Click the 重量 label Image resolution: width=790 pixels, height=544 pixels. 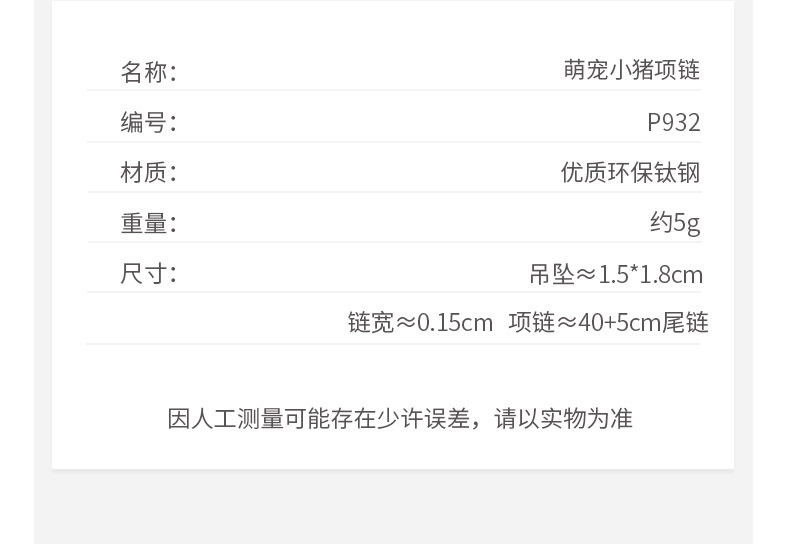click(x=148, y=223)
